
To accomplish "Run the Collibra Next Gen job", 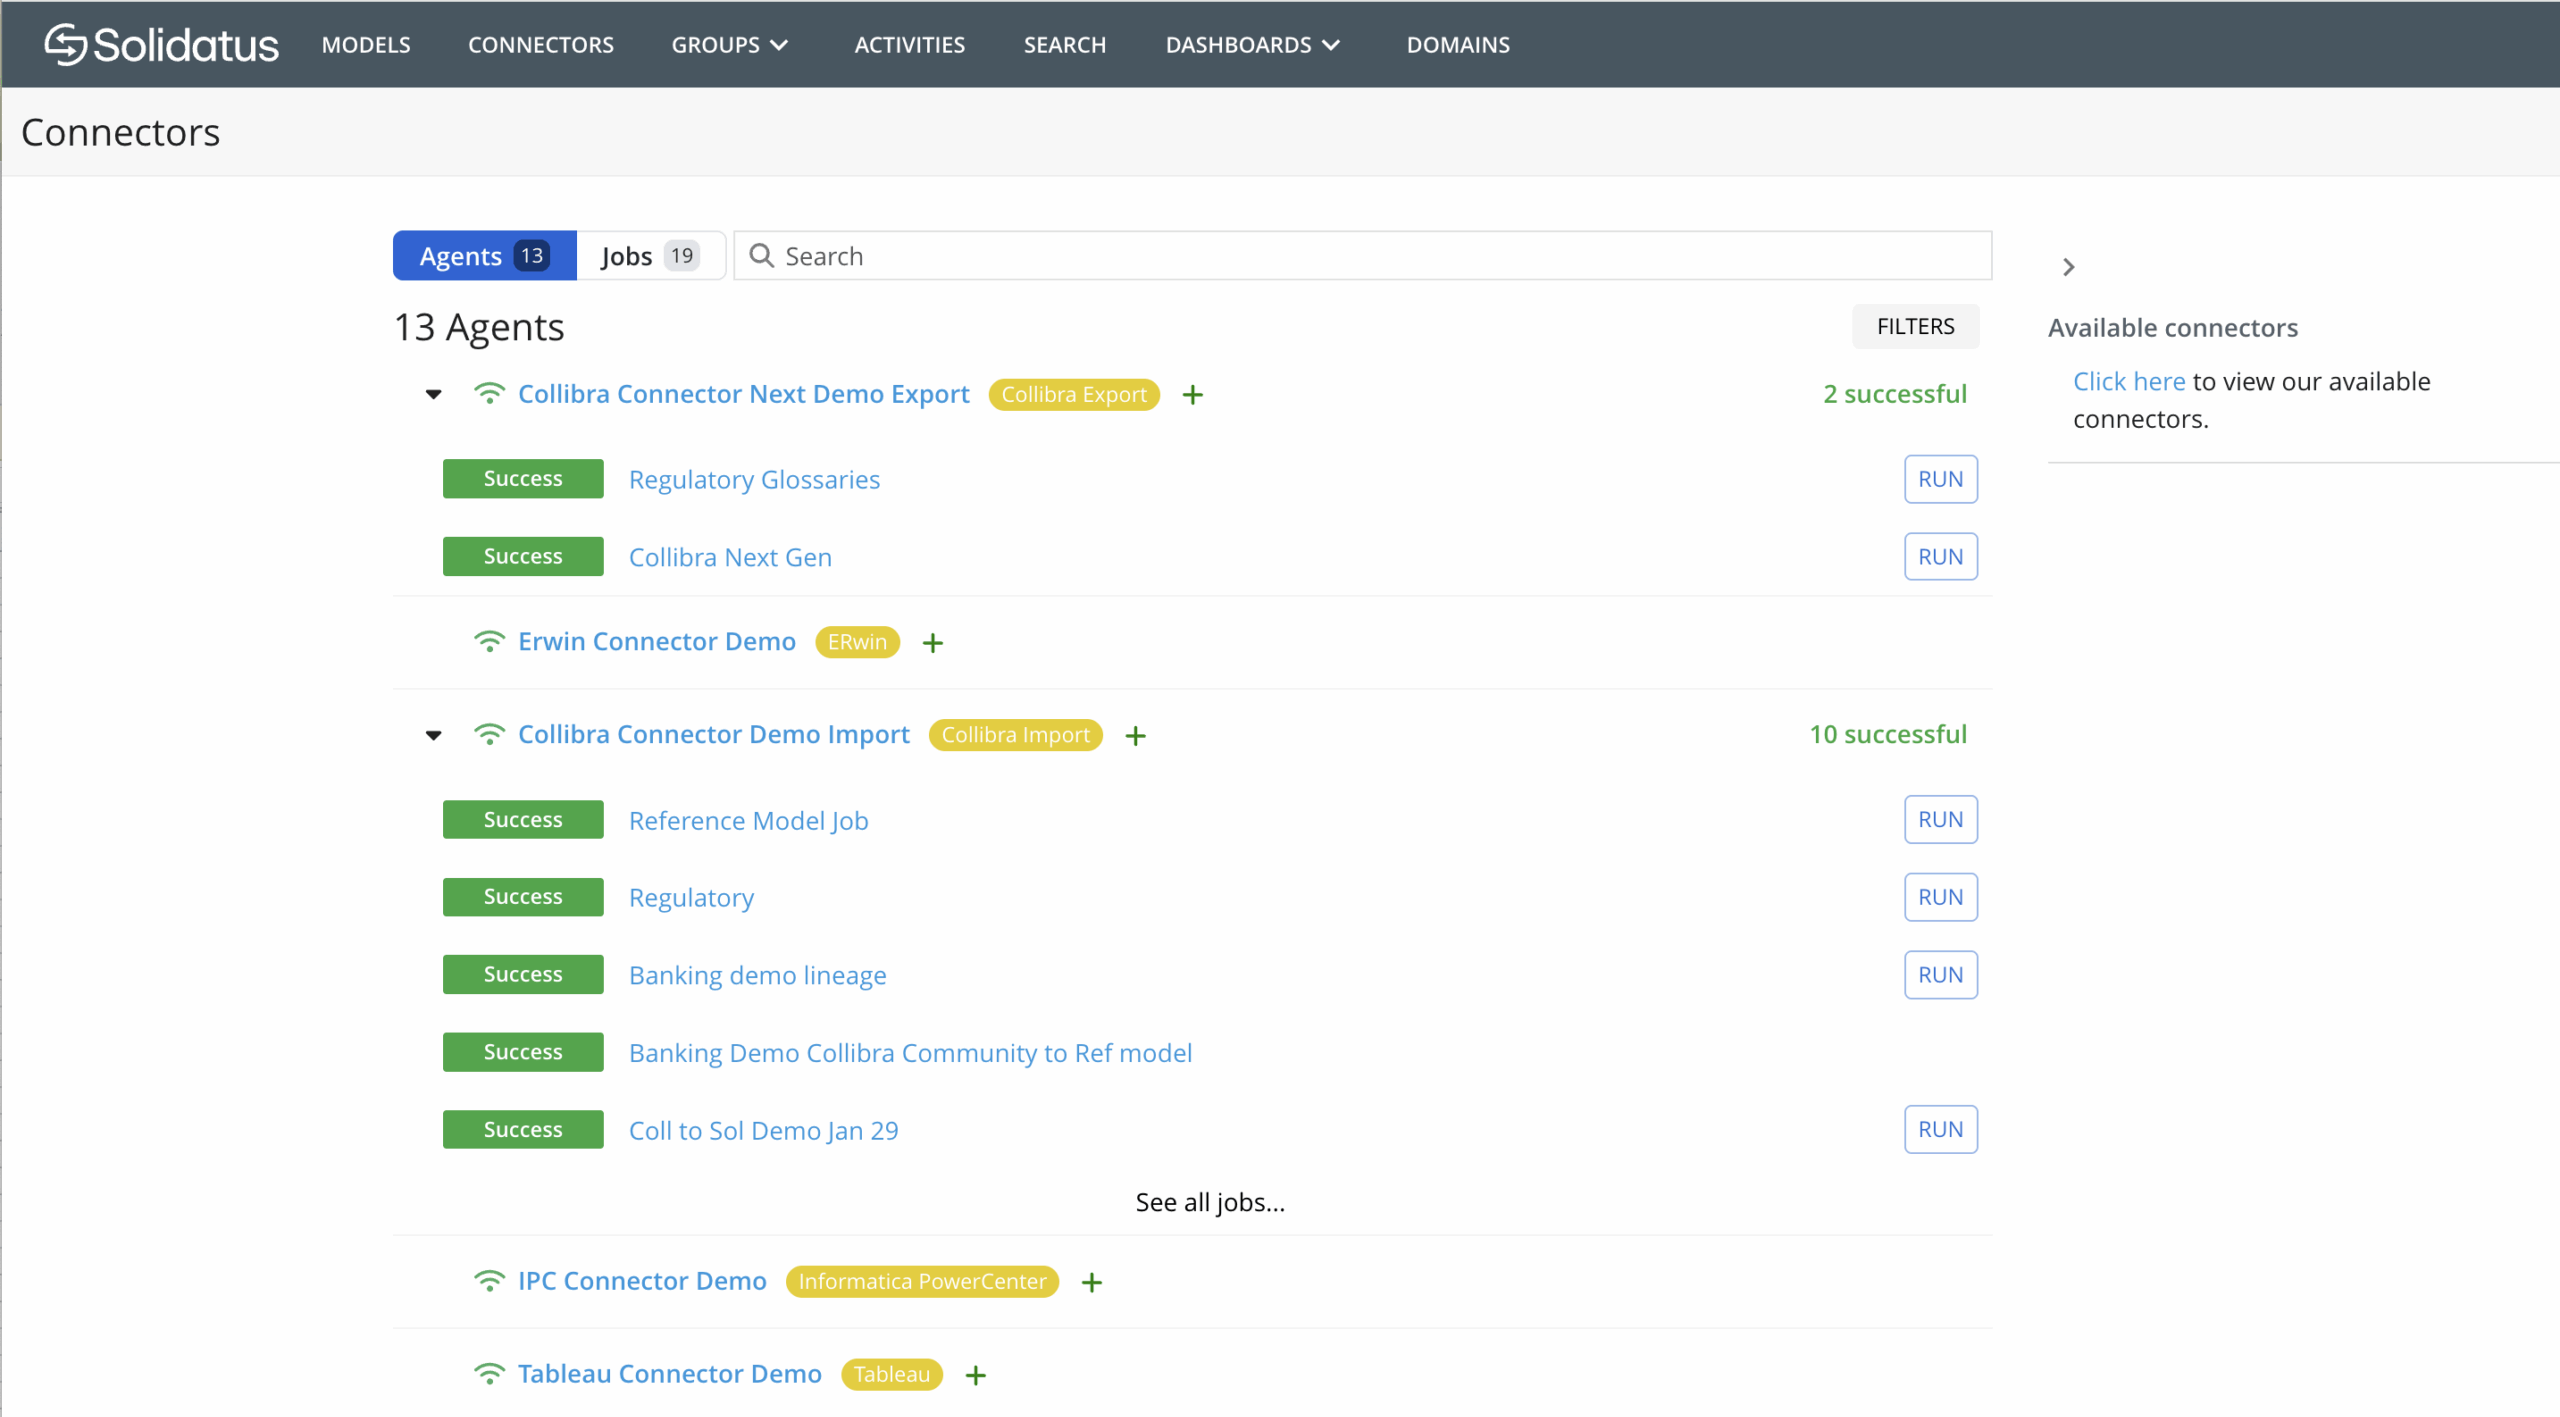I will 1941,557.
